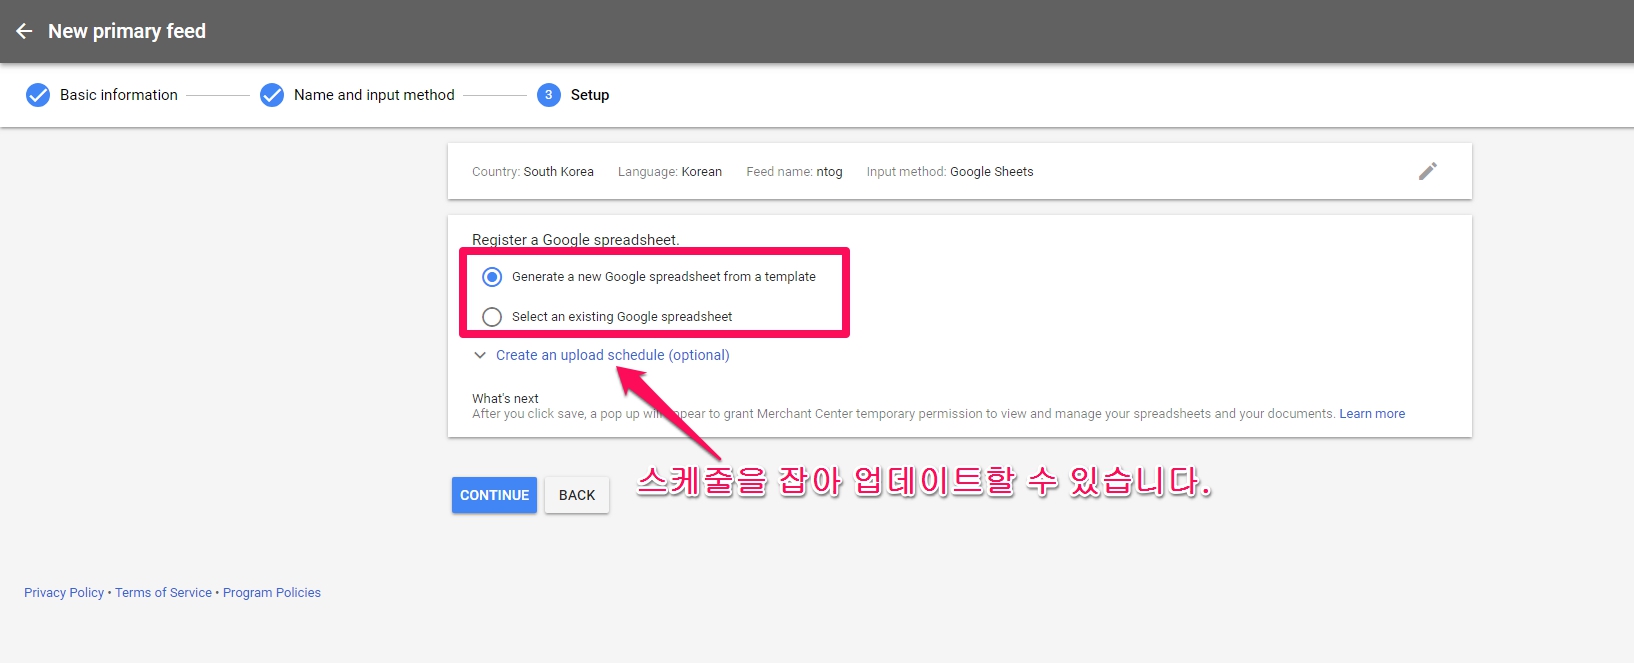This screenshot has height=663, width=1634.
Task: Click the Name and input method checkmark icon
Action: (272, 95)
